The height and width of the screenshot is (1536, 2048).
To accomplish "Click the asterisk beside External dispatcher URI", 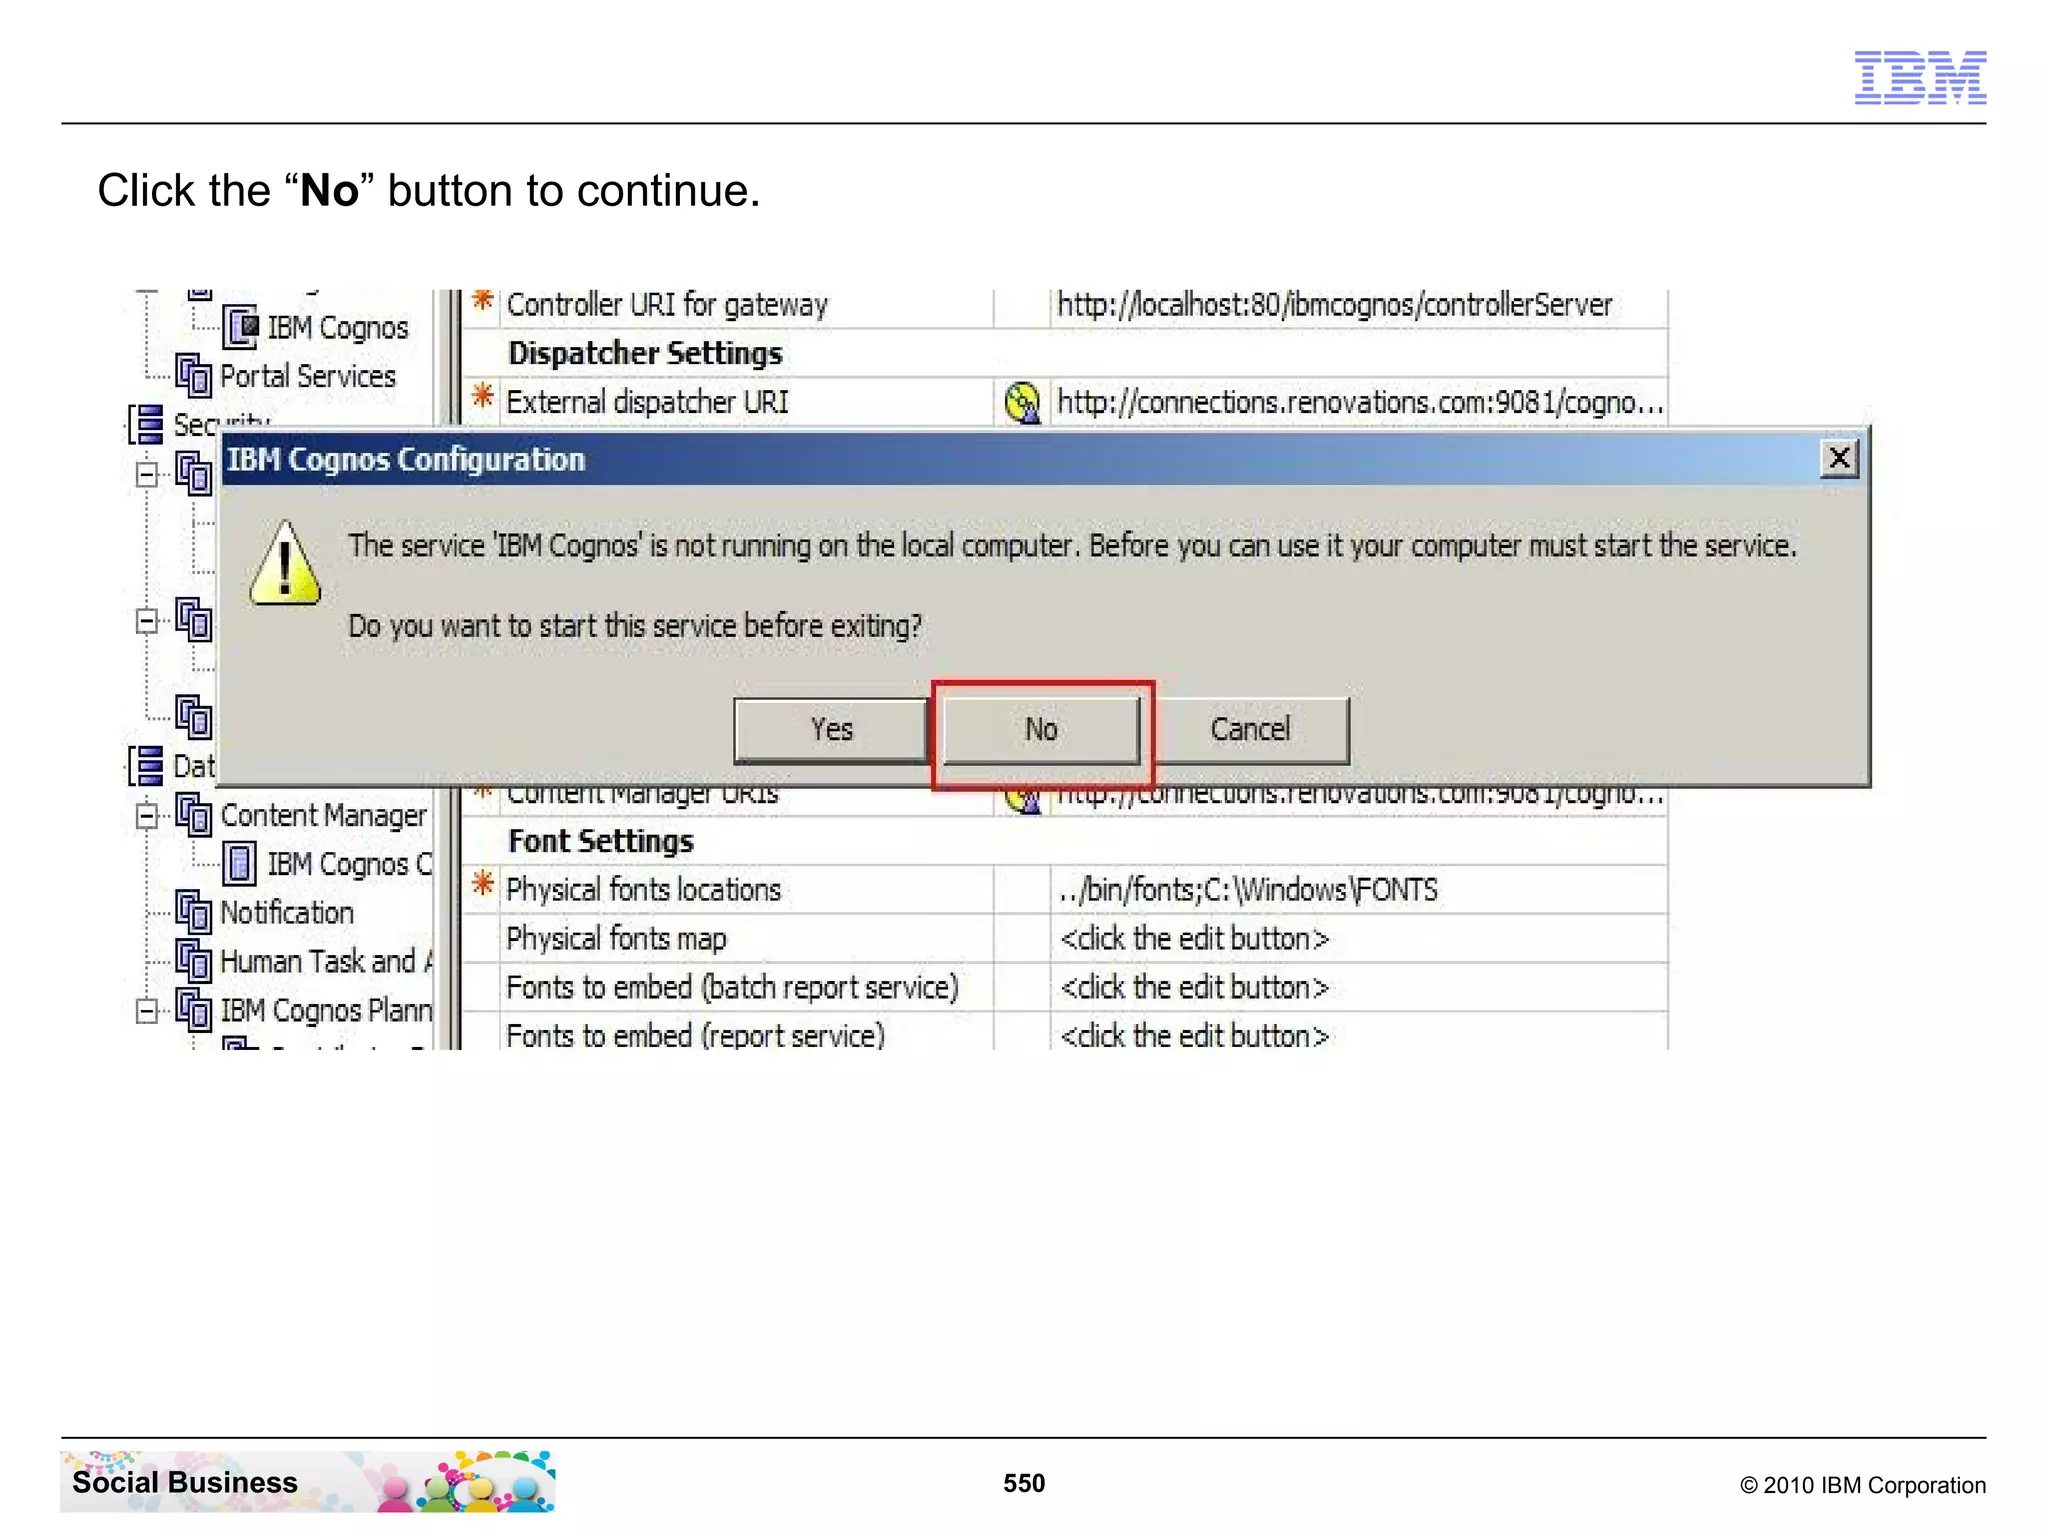I will [x=483, y=395].
